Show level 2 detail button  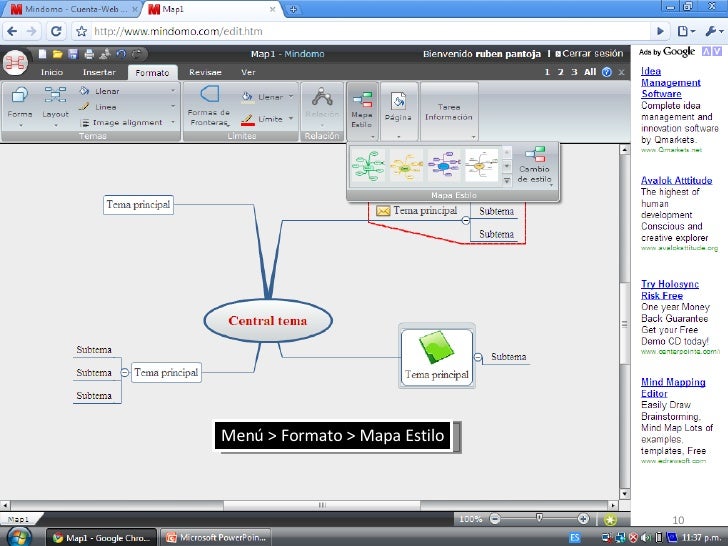point(560,72)
